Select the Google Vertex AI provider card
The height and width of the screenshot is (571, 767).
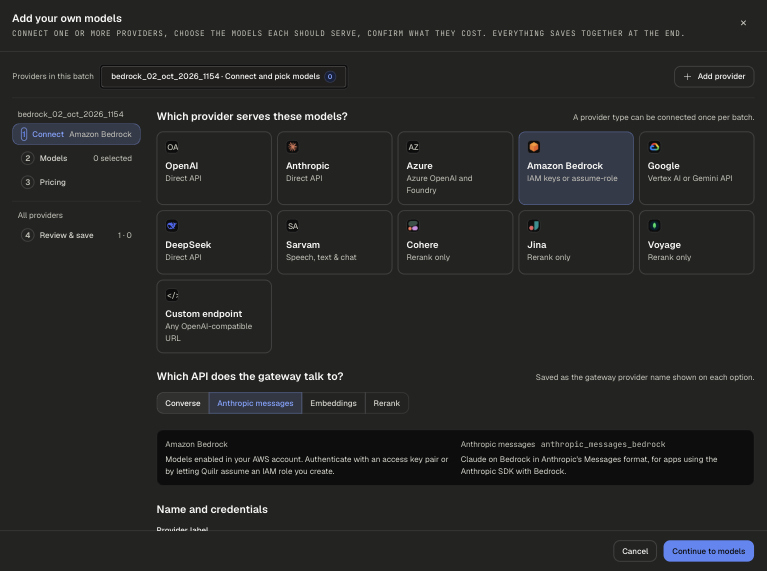[697, 168]
